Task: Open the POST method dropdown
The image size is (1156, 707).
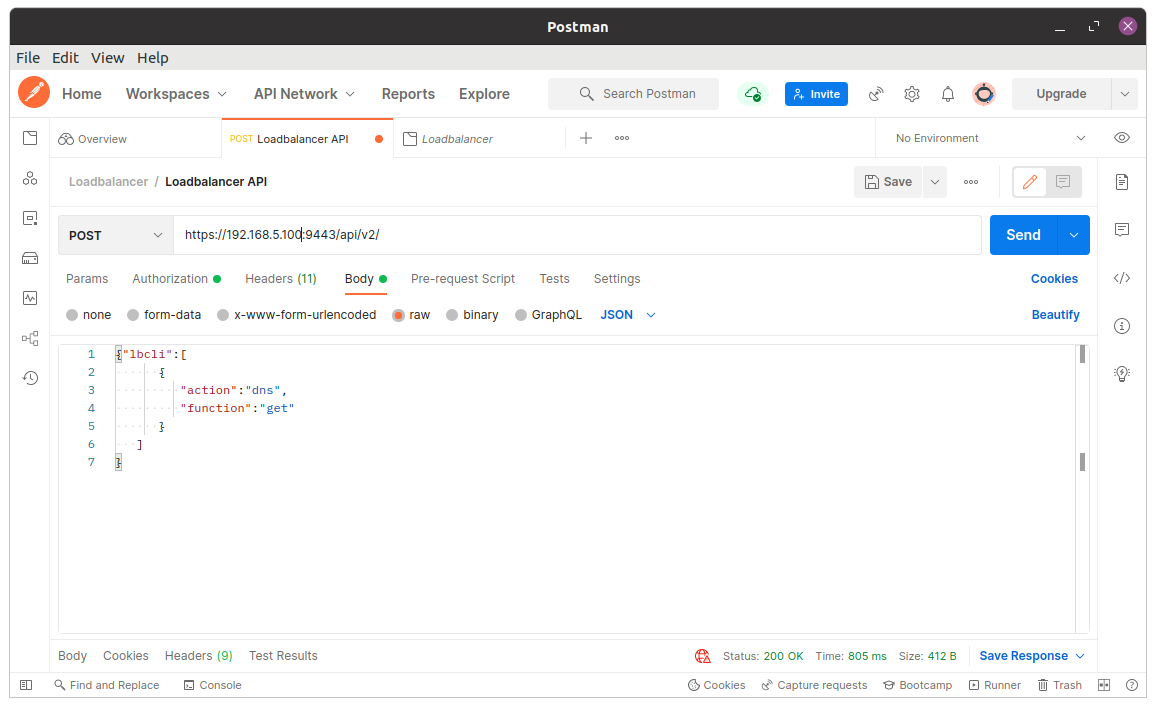Action: [x=116, y=235]
